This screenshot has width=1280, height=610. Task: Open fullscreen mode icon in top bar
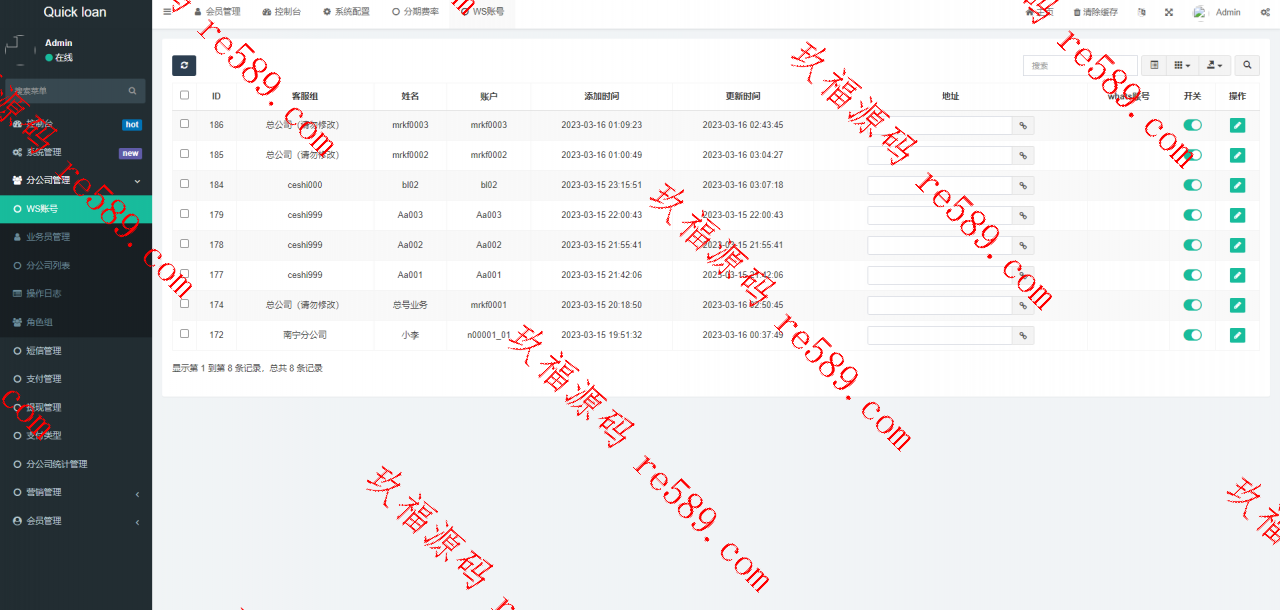pyautogui.click(x=1169, y=12)
